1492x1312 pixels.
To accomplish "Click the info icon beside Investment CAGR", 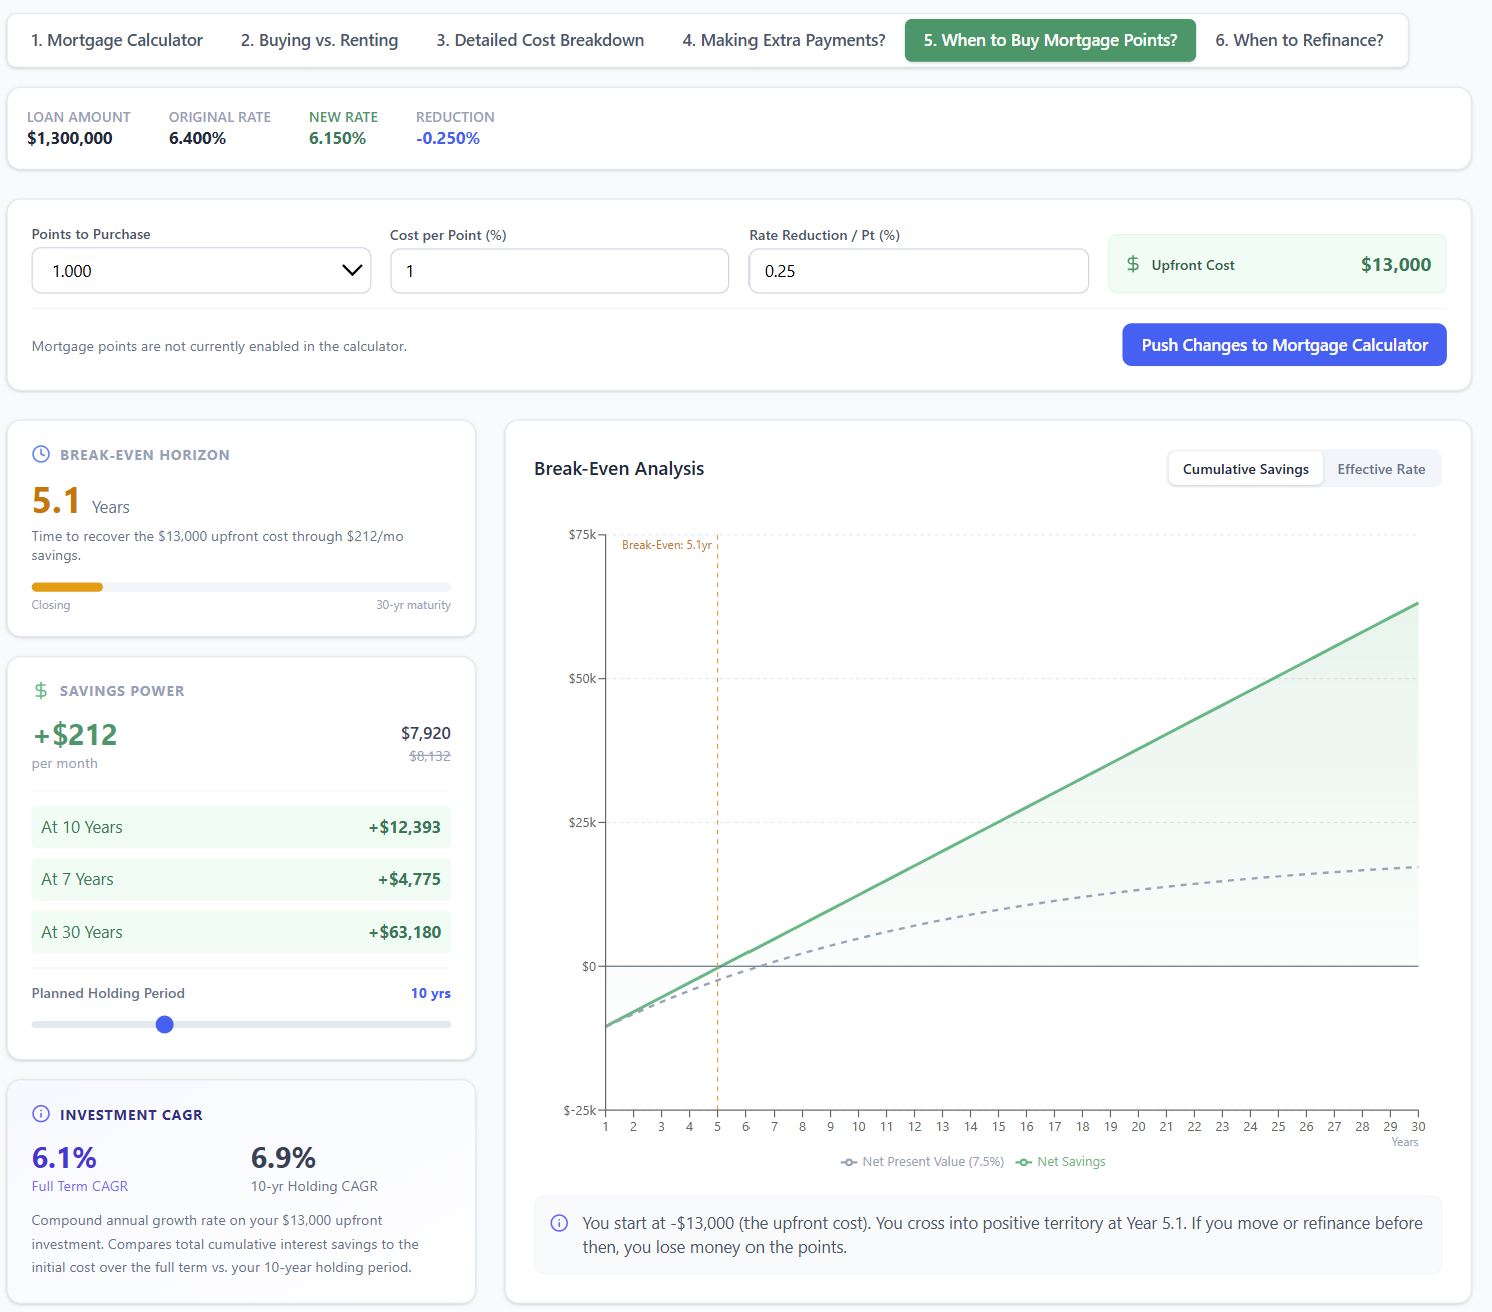I will [x=41, y=1114].
